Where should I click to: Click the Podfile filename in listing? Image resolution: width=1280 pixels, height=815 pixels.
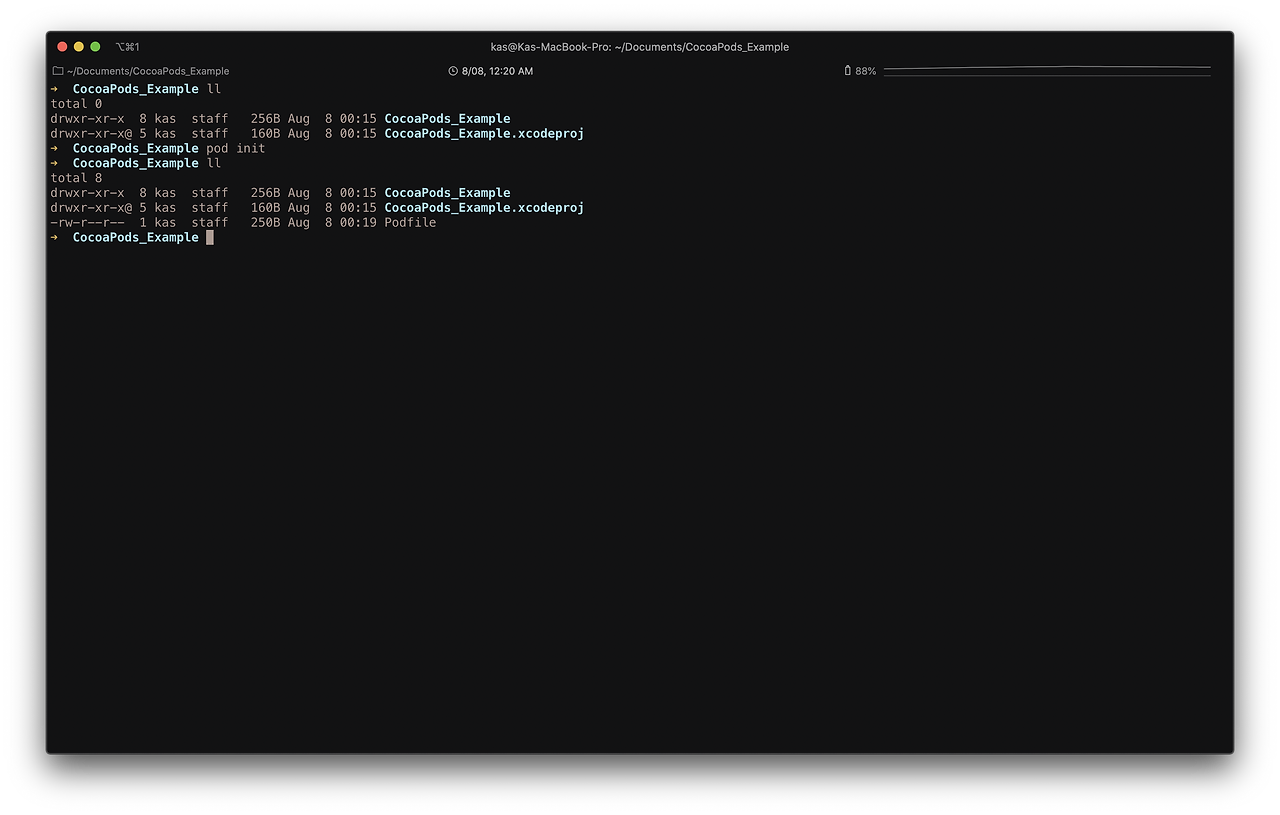[410, 222]
